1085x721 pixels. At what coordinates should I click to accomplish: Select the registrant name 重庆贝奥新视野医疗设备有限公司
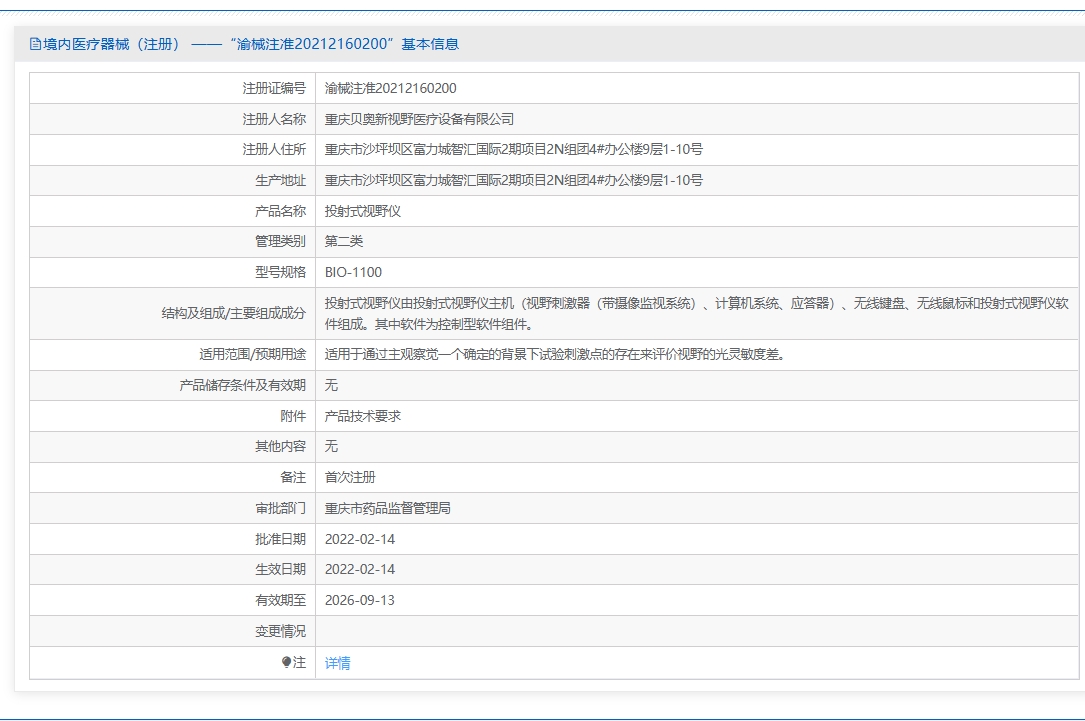point(419,119)
